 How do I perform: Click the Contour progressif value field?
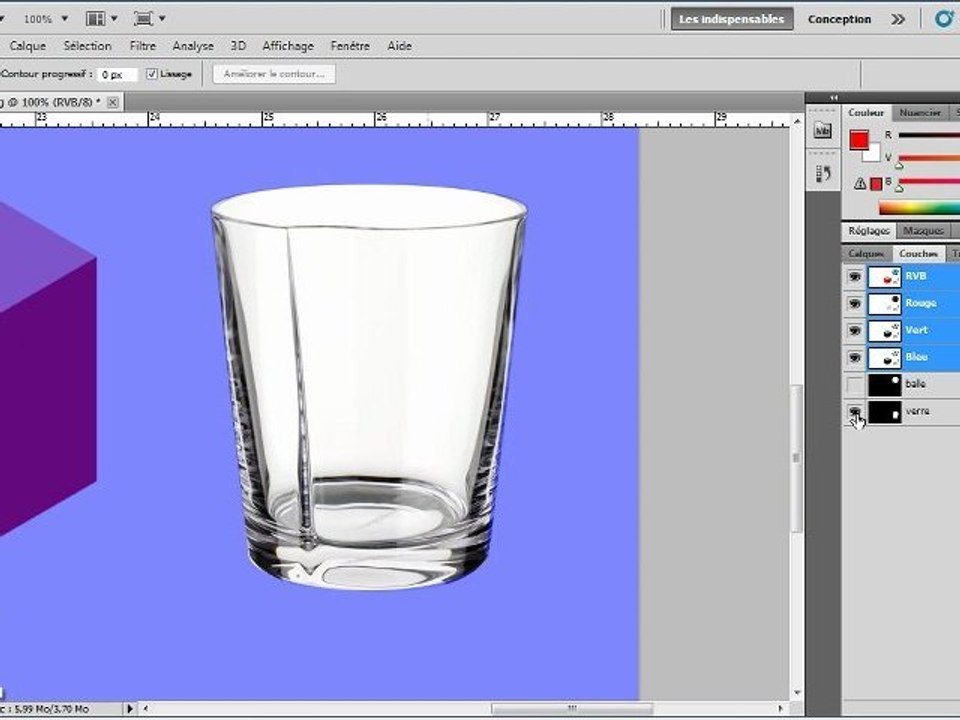point(117,74)
